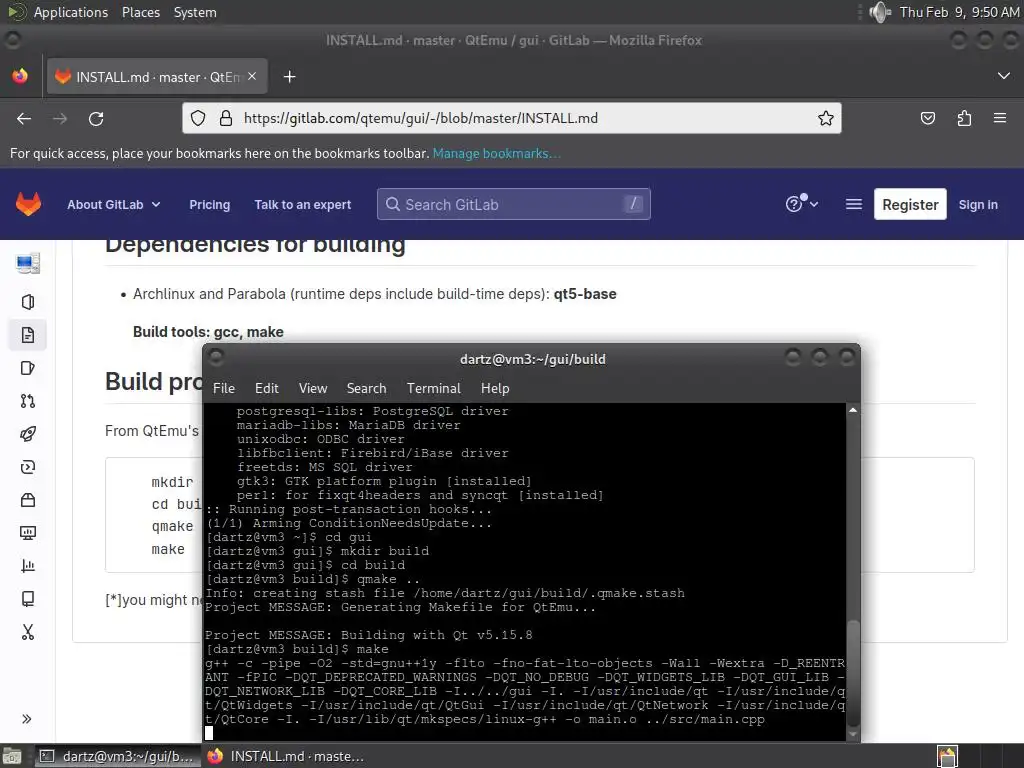Click bottom-right panel tray icon
Screen dimensions: 1024x768
coord(947,756)
